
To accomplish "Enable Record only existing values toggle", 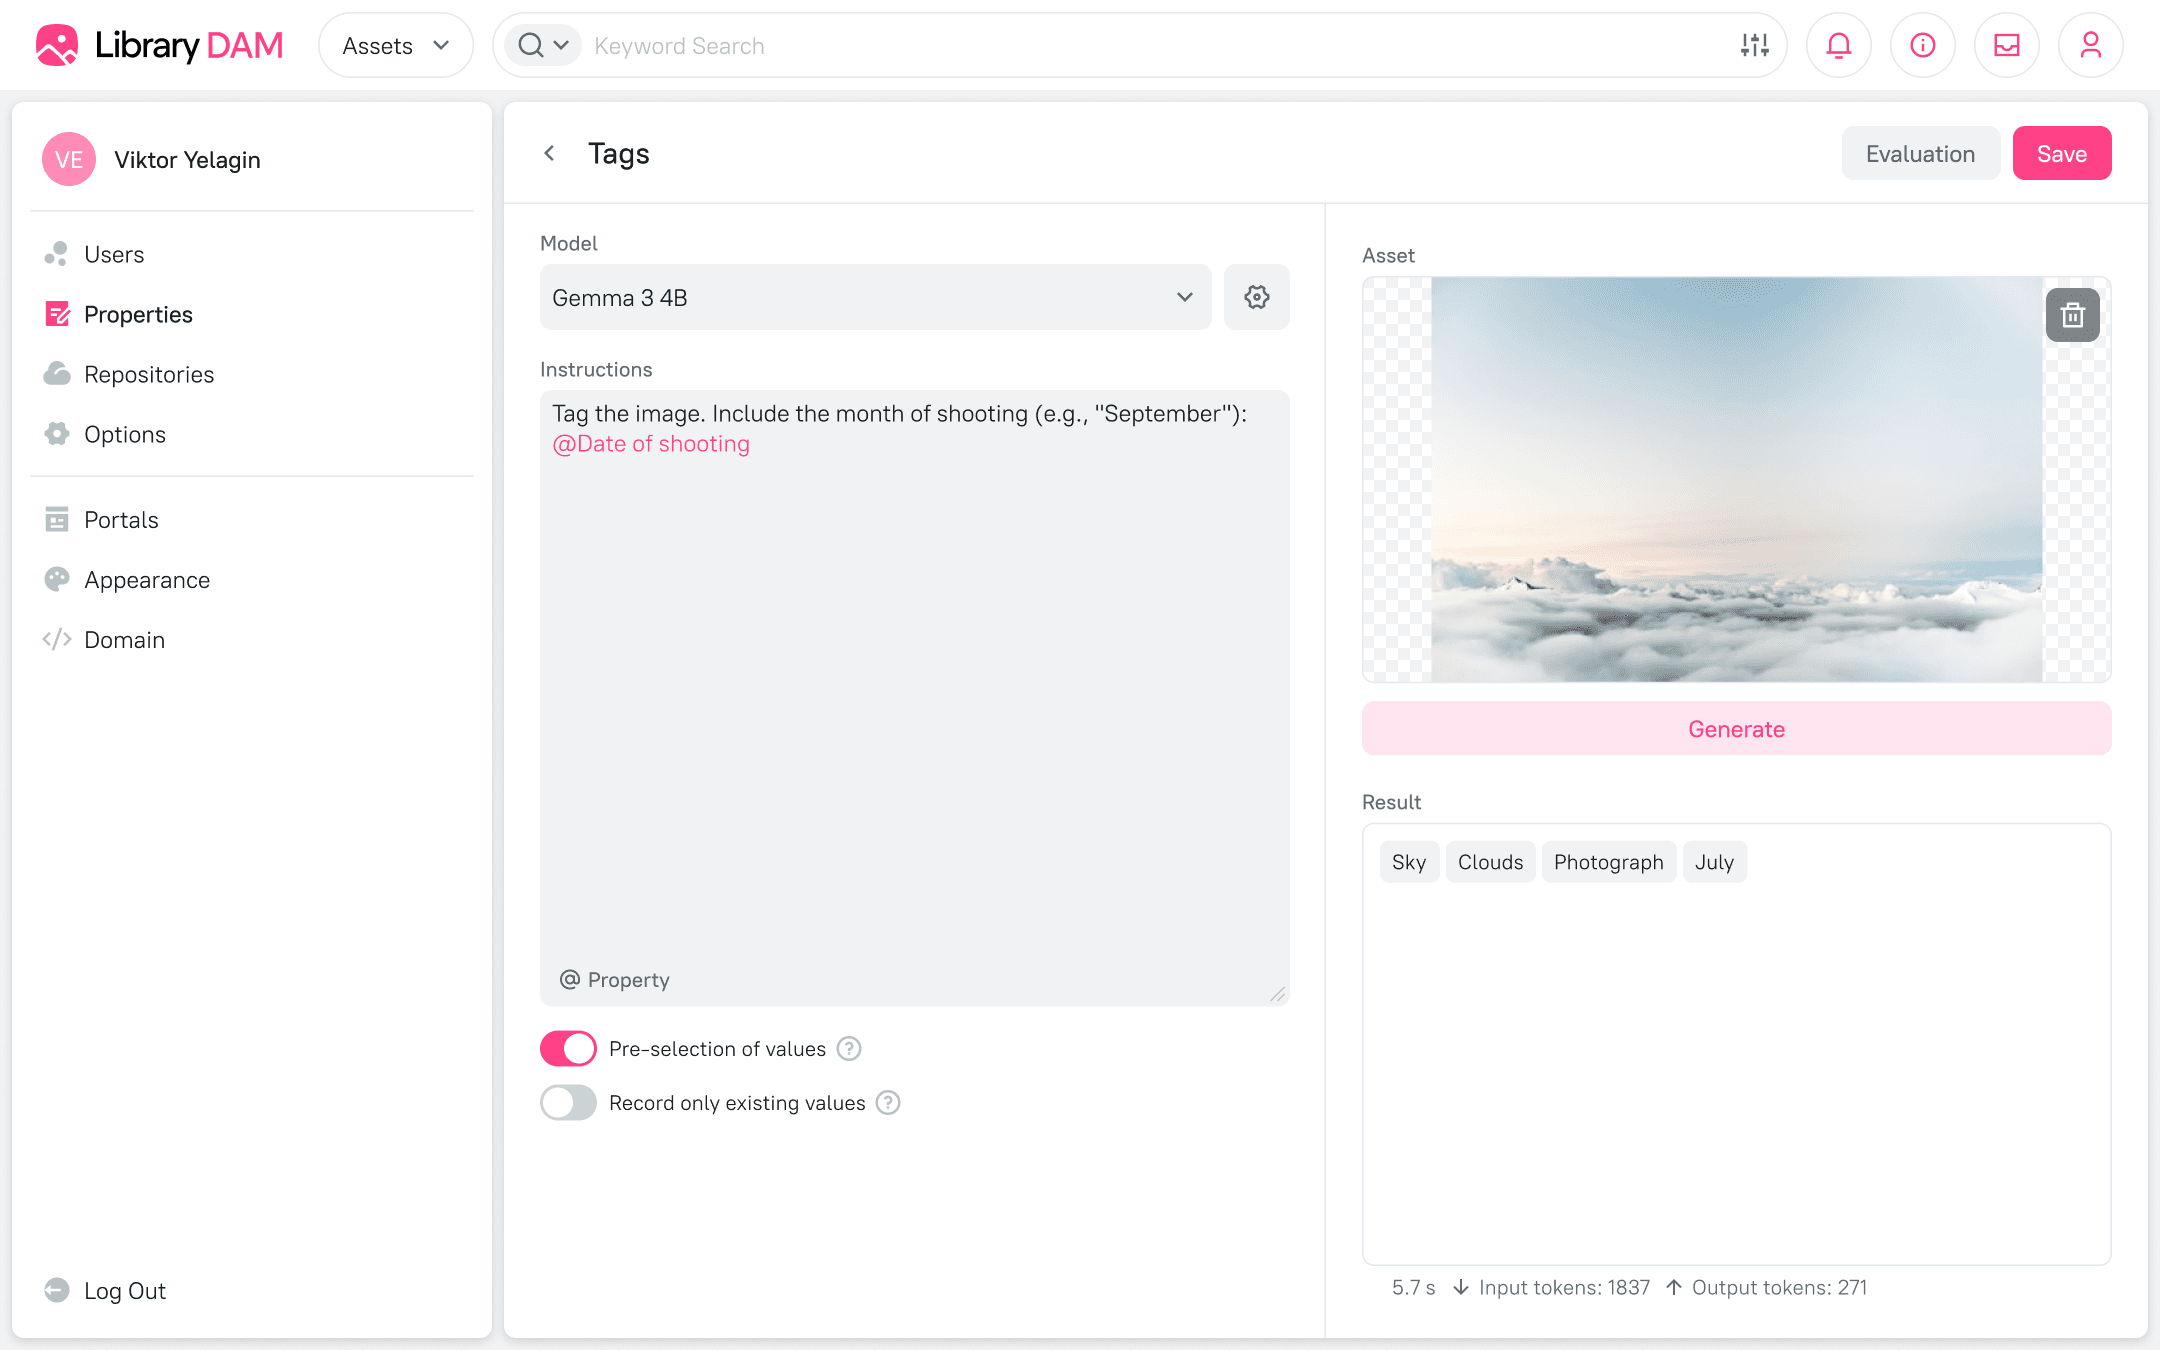I will coord(568,1102).
